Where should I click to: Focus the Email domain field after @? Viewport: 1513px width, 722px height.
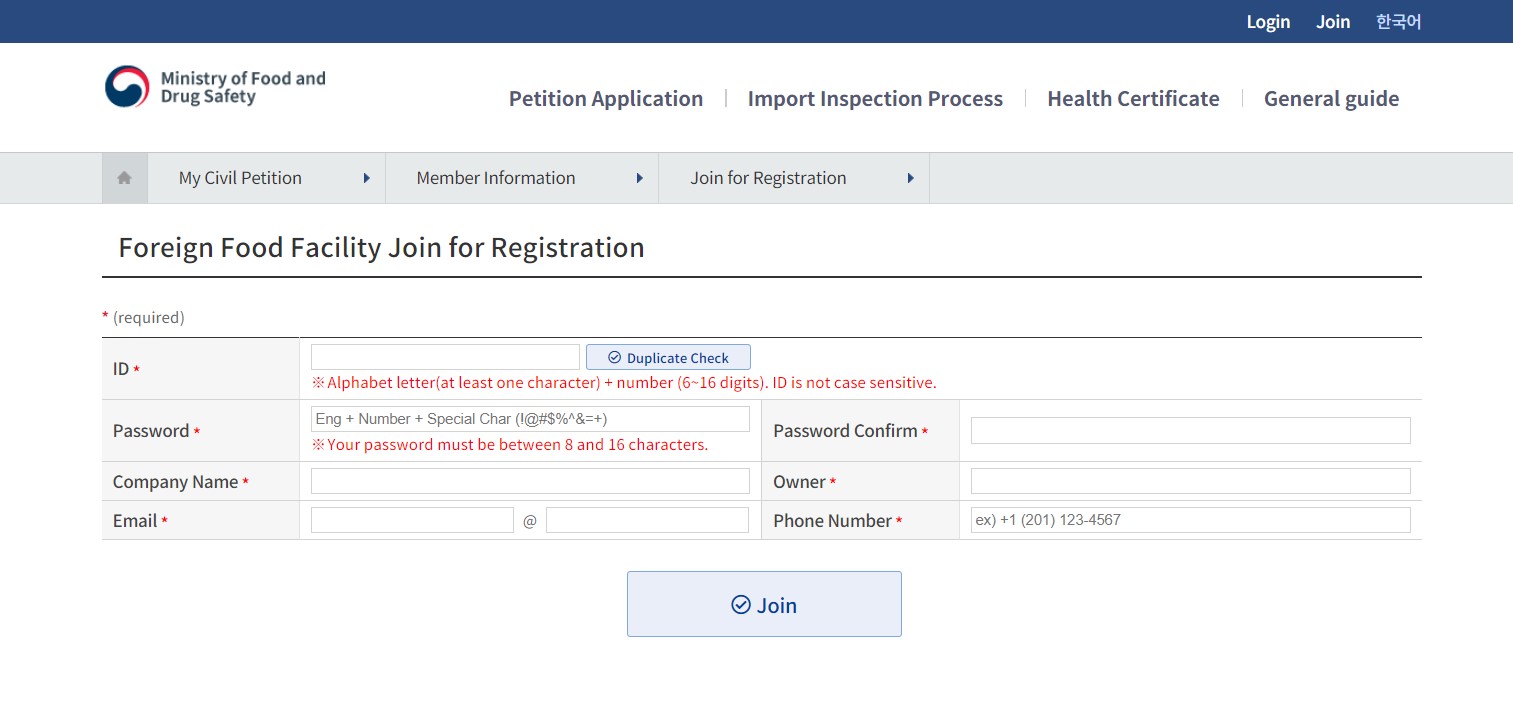[647, 520]
